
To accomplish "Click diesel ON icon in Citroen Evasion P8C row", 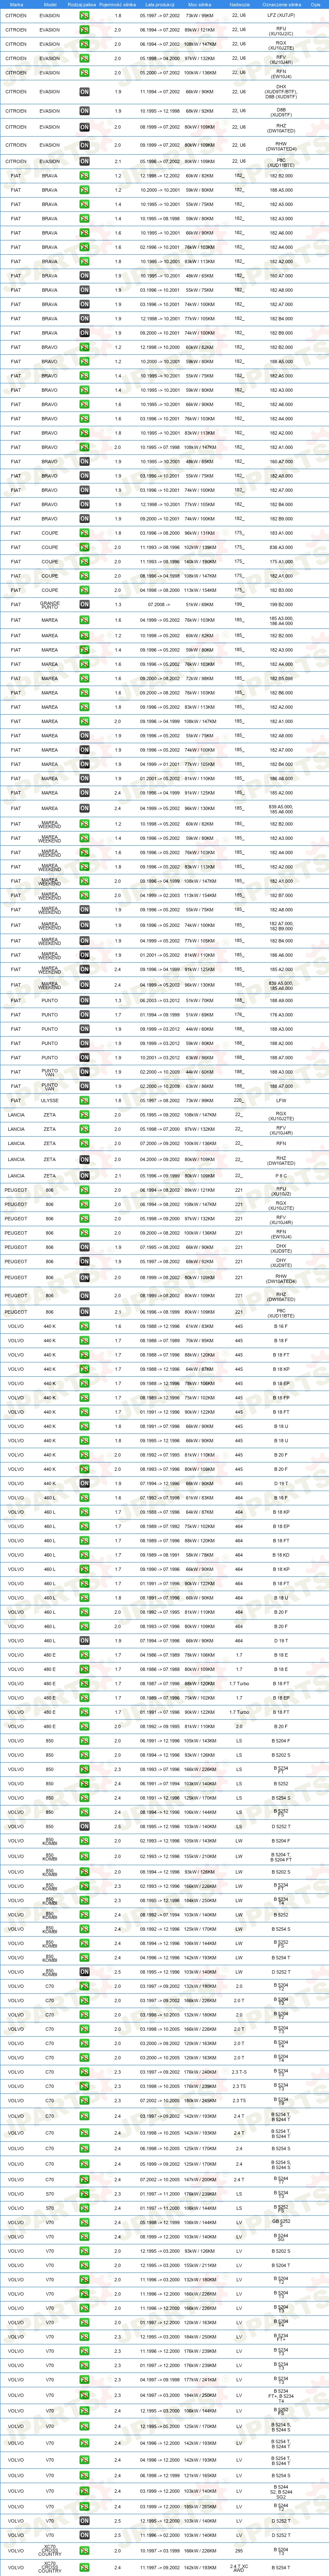I will (84, 161).
